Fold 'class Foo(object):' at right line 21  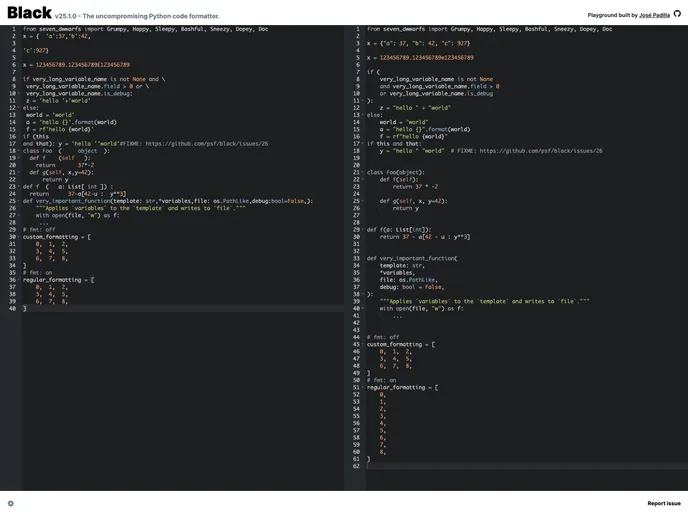[x=363, y=172]
